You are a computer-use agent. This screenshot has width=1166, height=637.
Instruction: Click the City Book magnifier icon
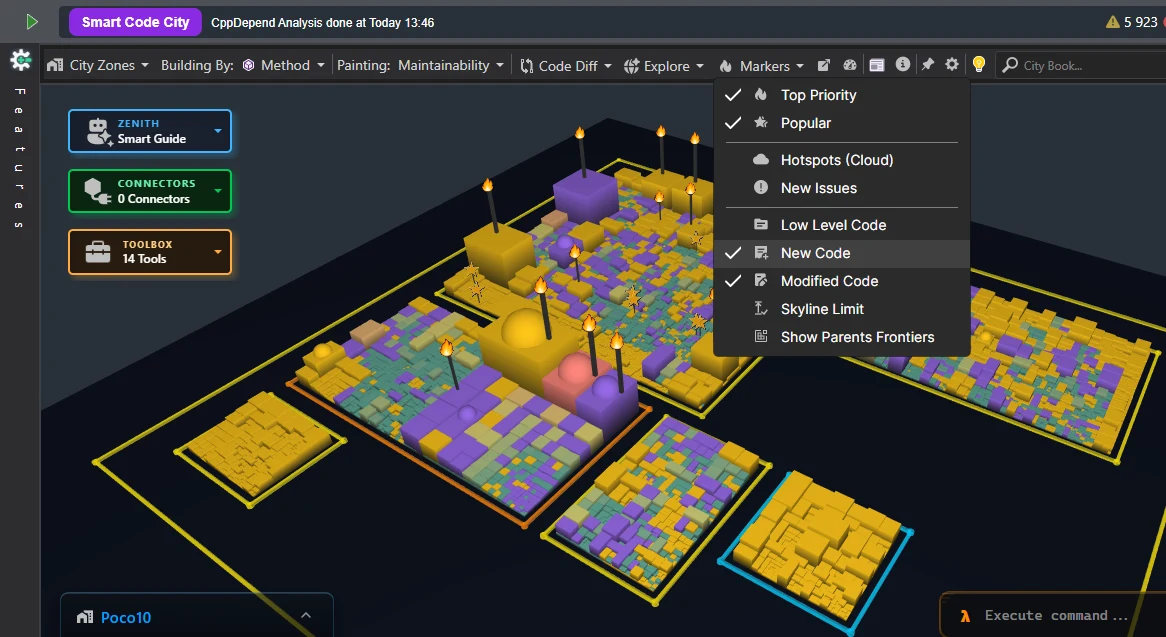click(1009, 65)
